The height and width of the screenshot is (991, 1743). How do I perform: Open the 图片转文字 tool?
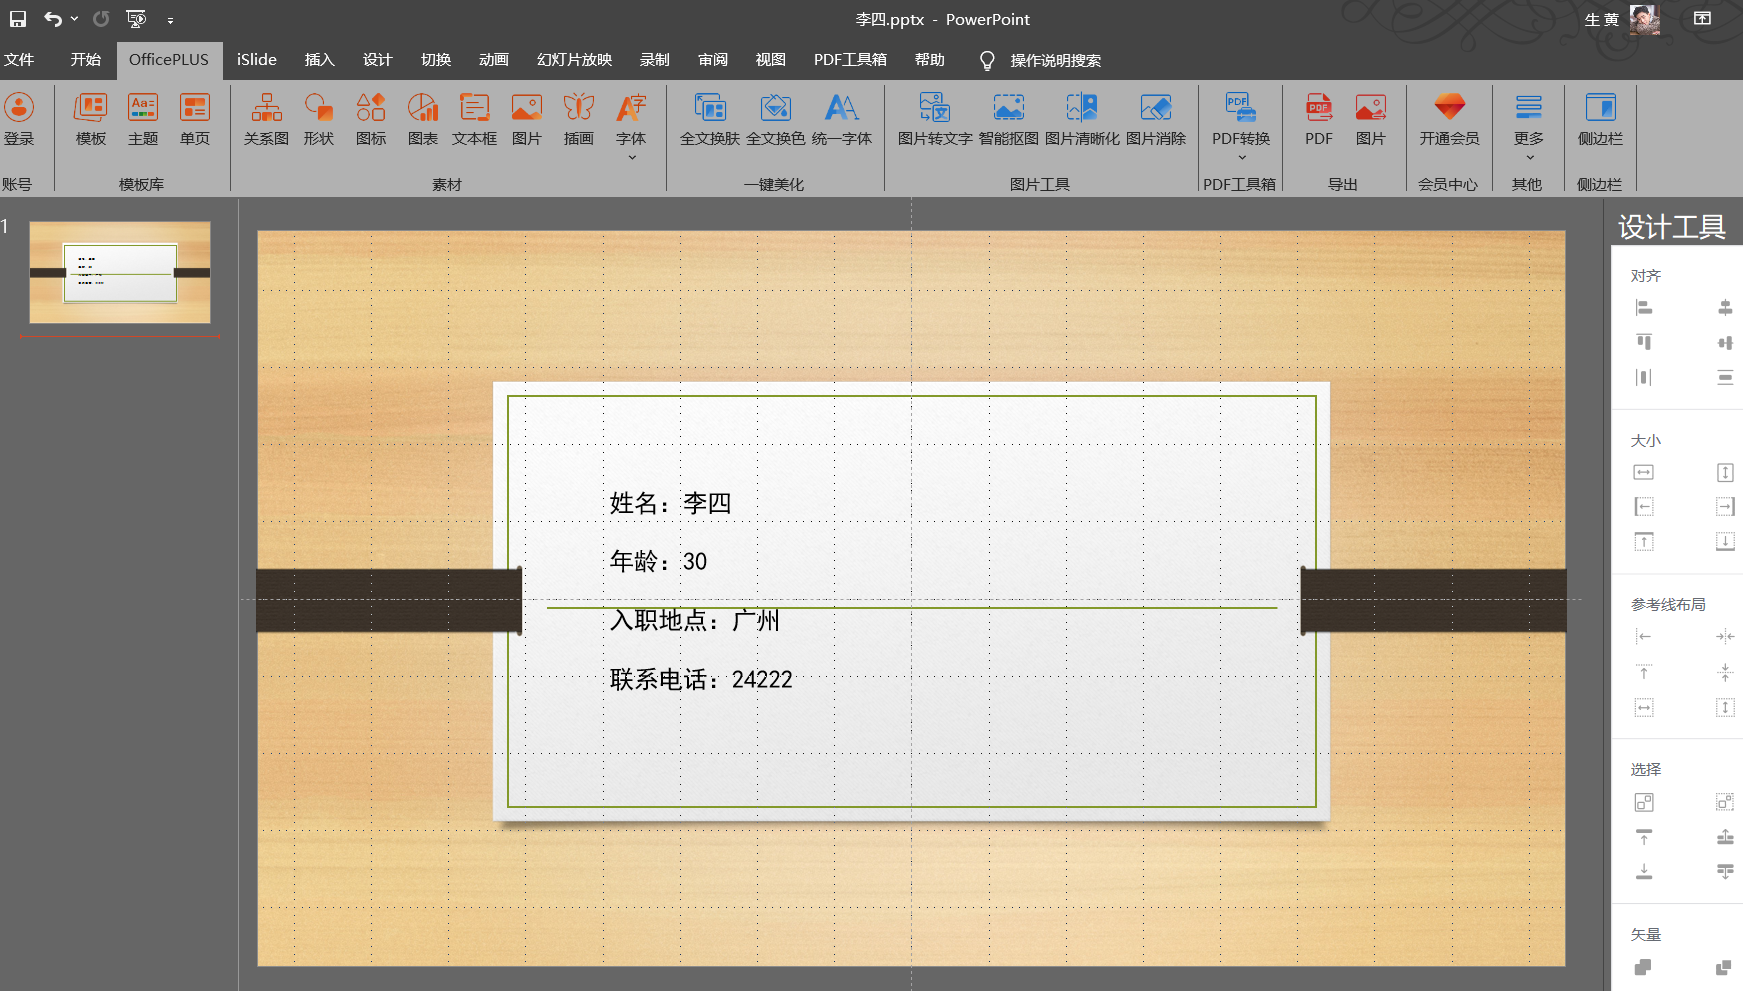pyautogui.click(x=934, y=120)
